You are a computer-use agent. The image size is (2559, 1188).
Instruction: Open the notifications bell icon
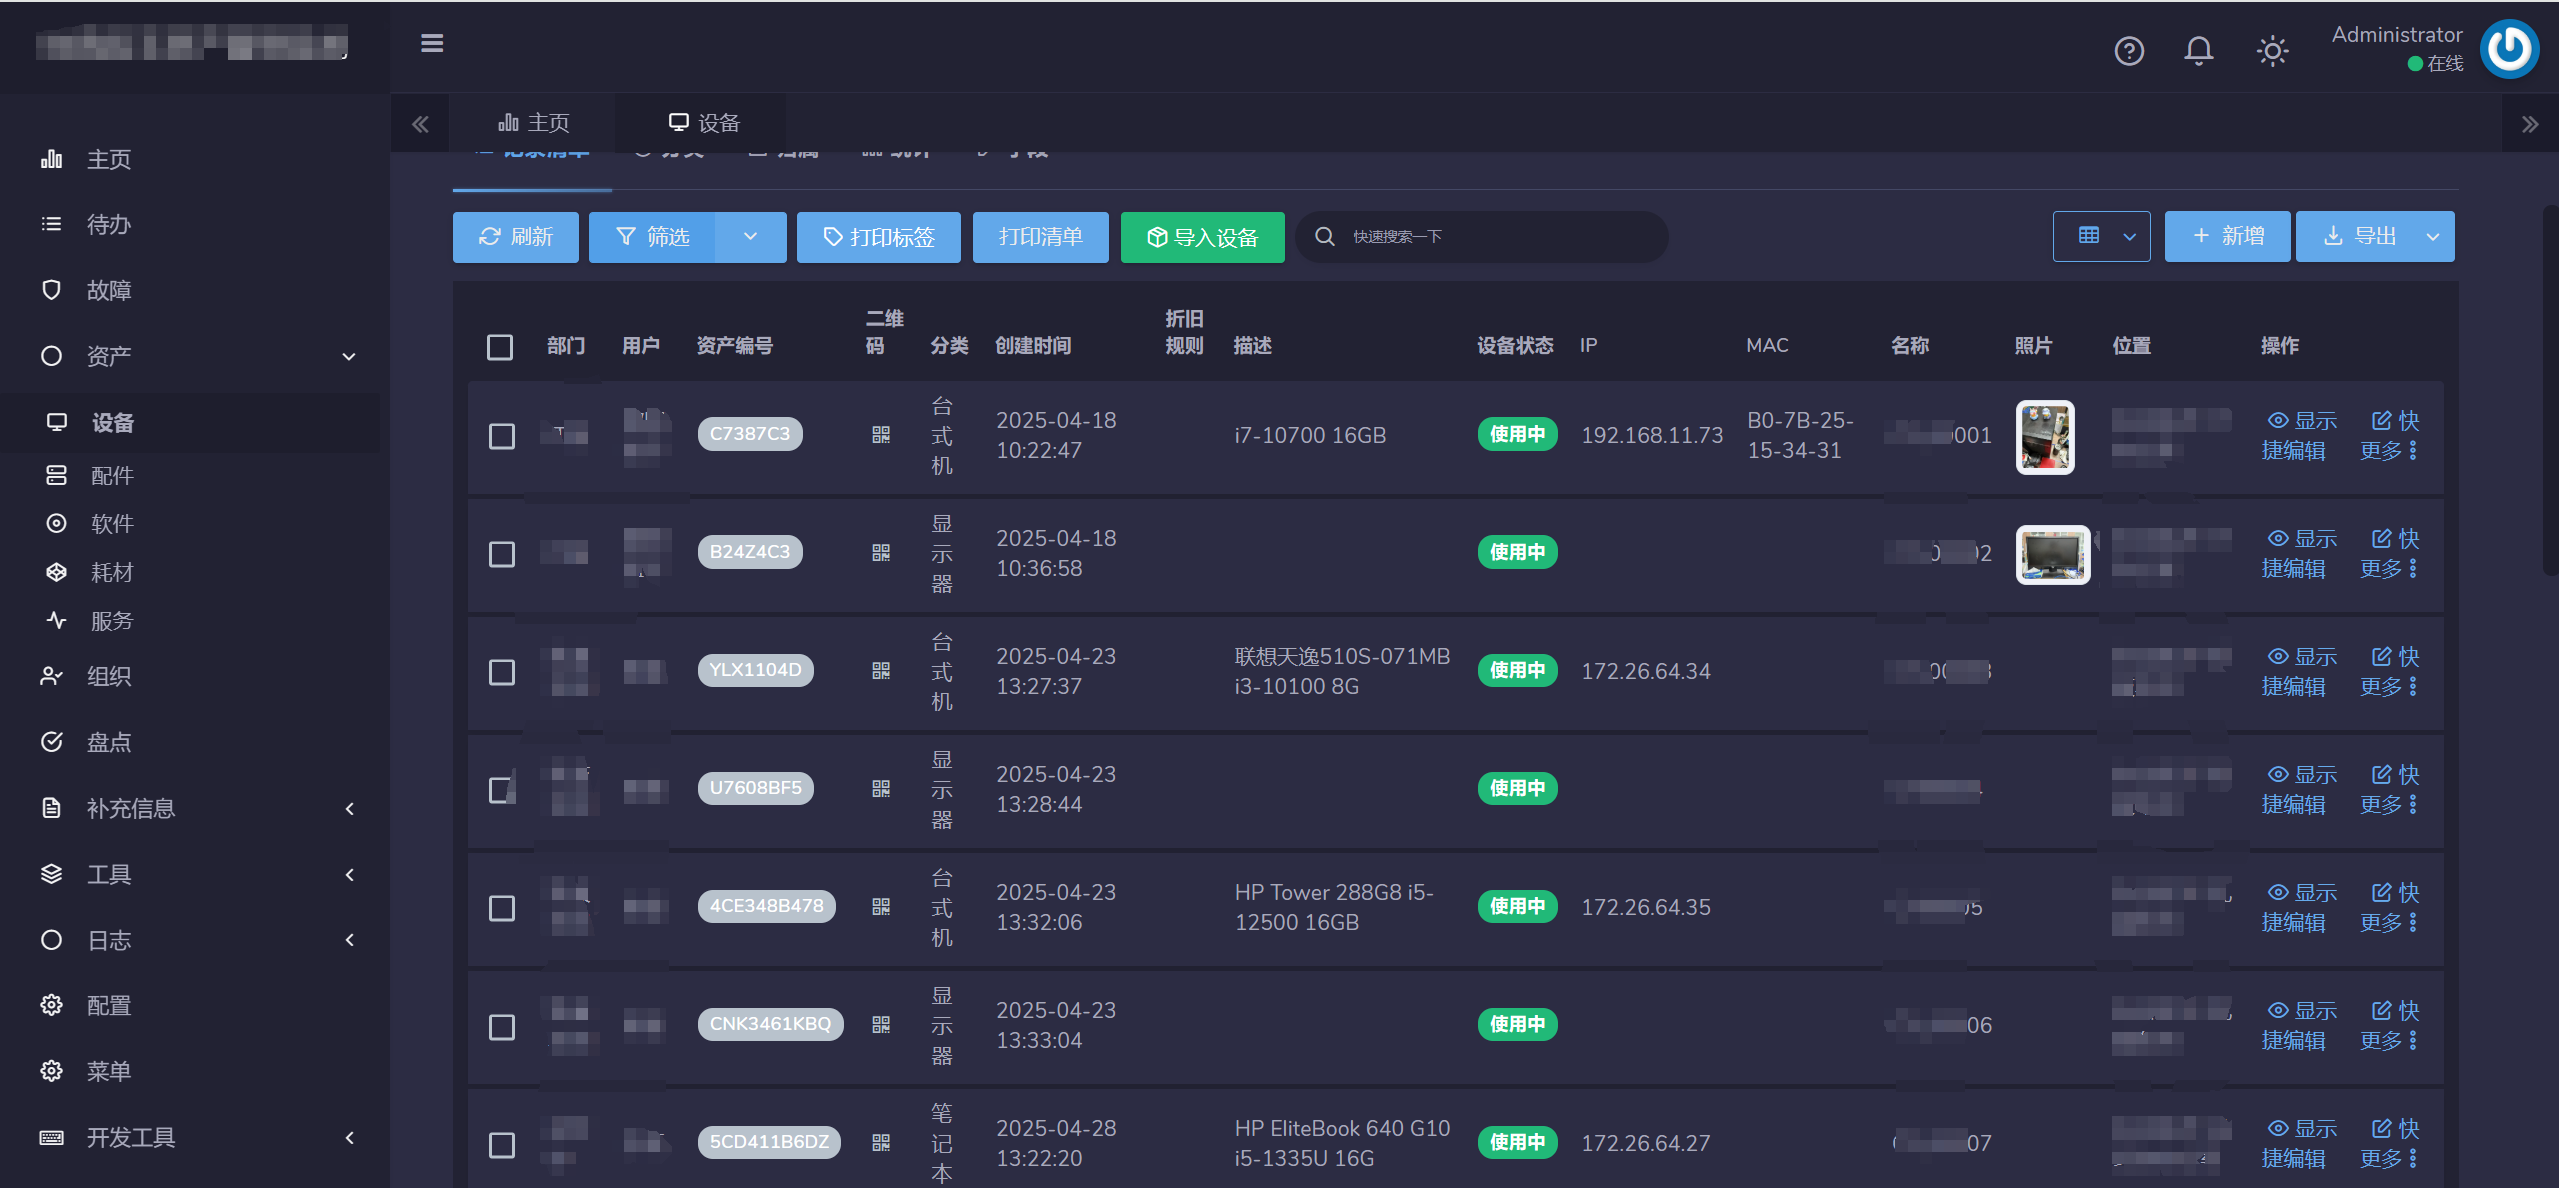coord(2197,51)
